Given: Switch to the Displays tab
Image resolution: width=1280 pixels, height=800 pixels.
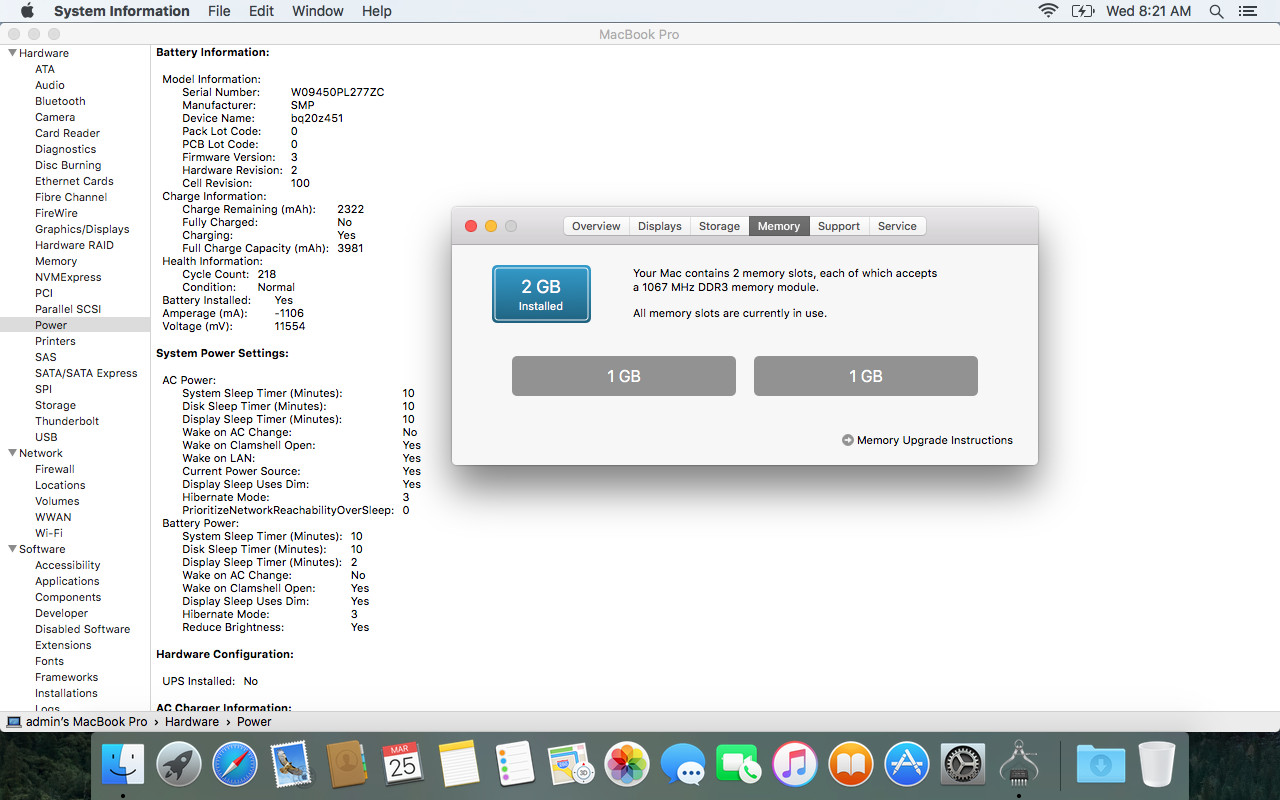Looking at the screenshot, I should click(x=660, y=226).
